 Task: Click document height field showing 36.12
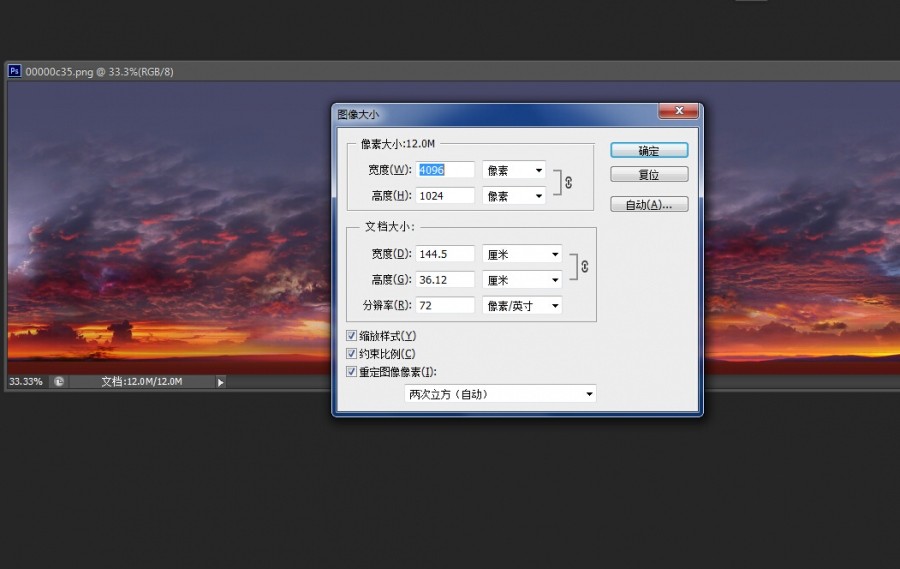point(445,280)
